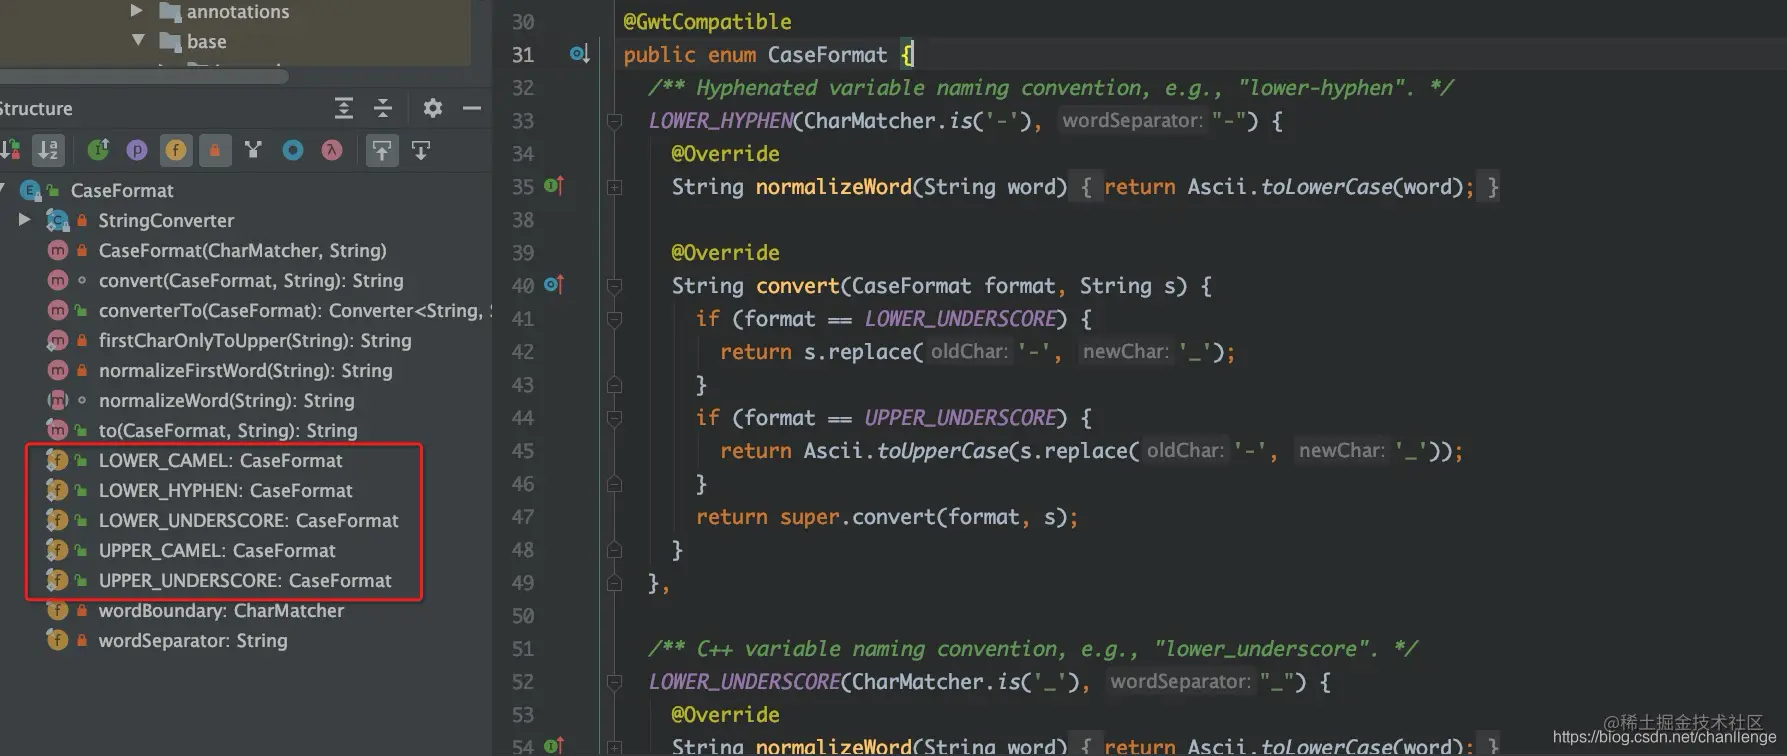The height and width of the screenshot is (756, 1787).
Task: Expand the StringConverter node in Structure
Action: tap(25, 219)
